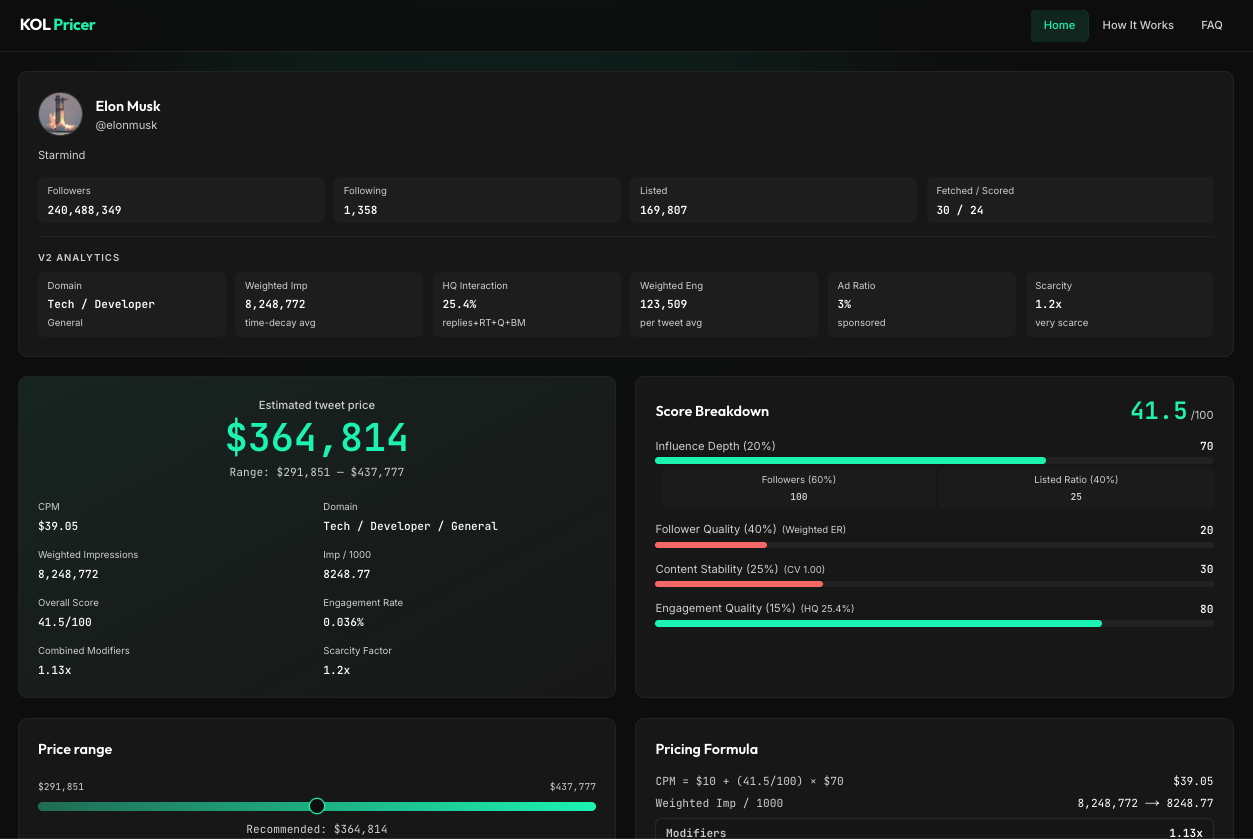Click the Combined Modifiers value 1.13x
This screenshot has height=839, width=1253.
point(54,670)
